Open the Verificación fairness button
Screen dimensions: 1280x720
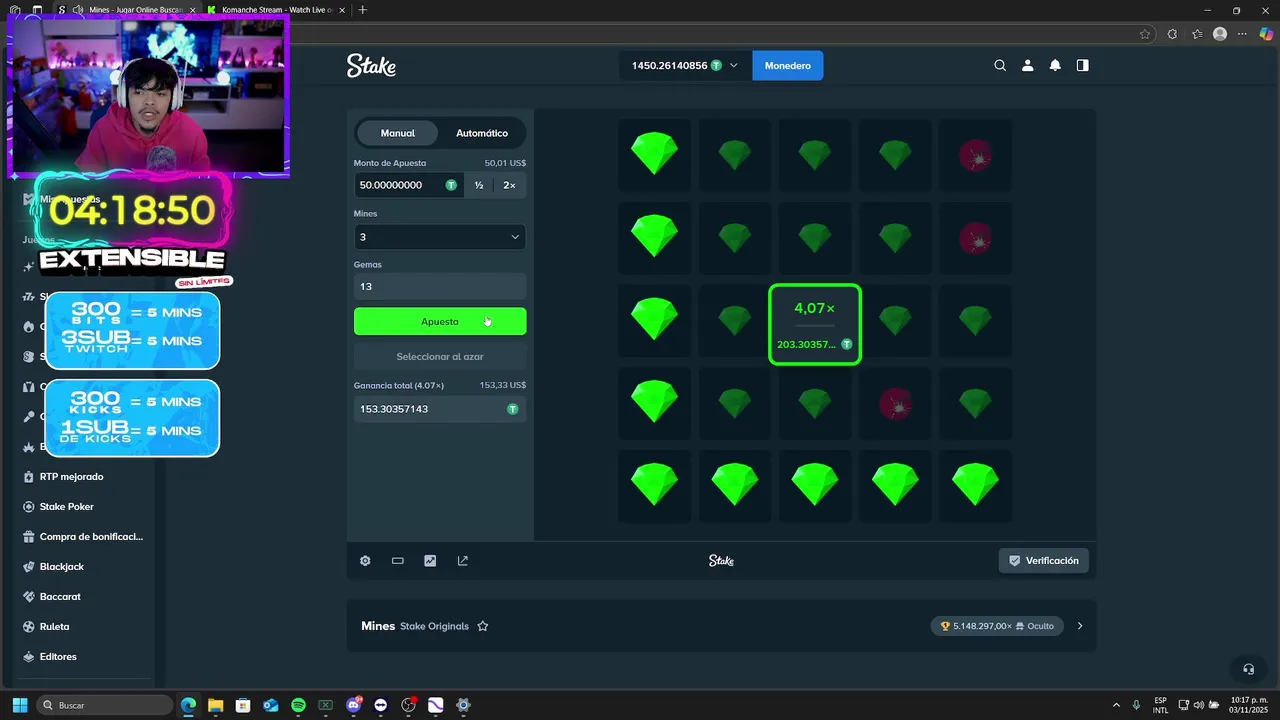[x=1043, y=561]
